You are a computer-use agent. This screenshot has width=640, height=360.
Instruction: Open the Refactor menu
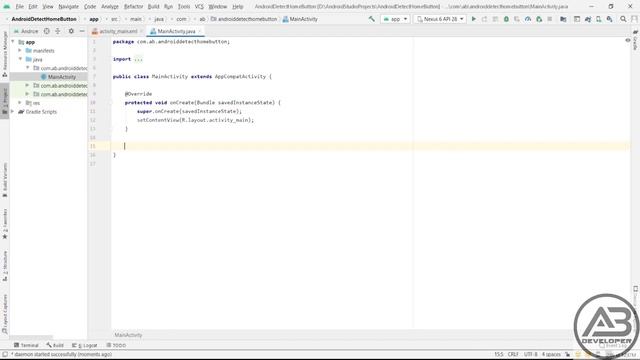133,7
